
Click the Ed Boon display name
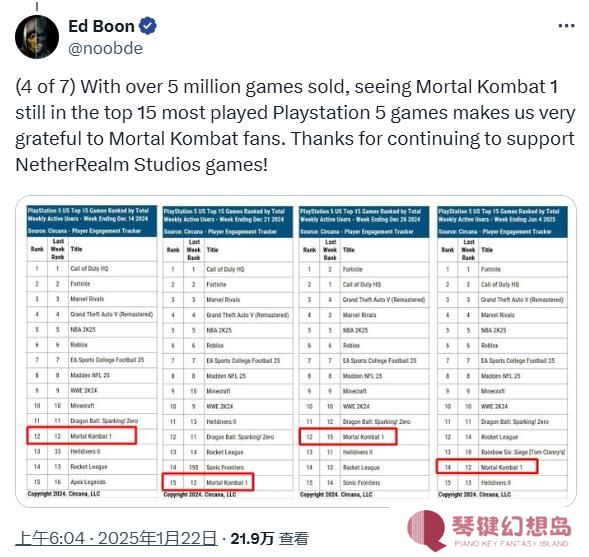point(101,26)
